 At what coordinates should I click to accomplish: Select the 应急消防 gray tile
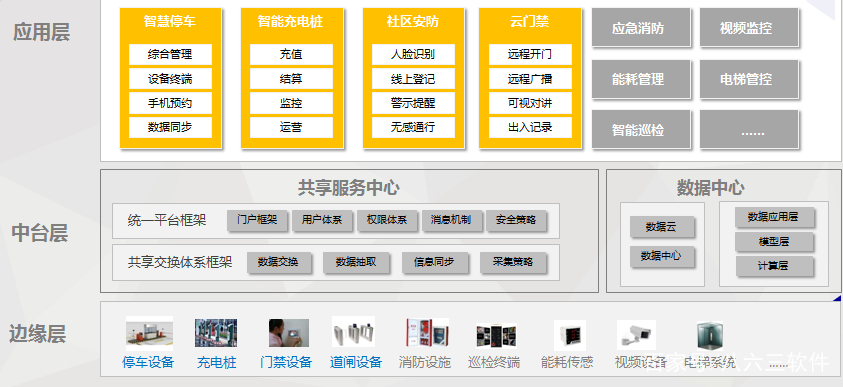point(641,27)
